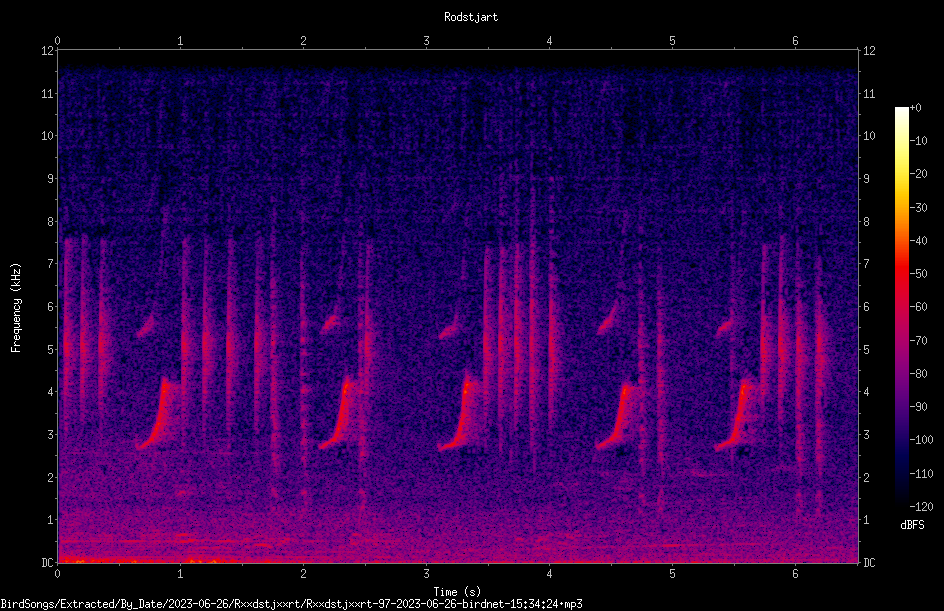
Task: Click the 5 tick on the bottom time axis
Action: [x=672, y=574]
